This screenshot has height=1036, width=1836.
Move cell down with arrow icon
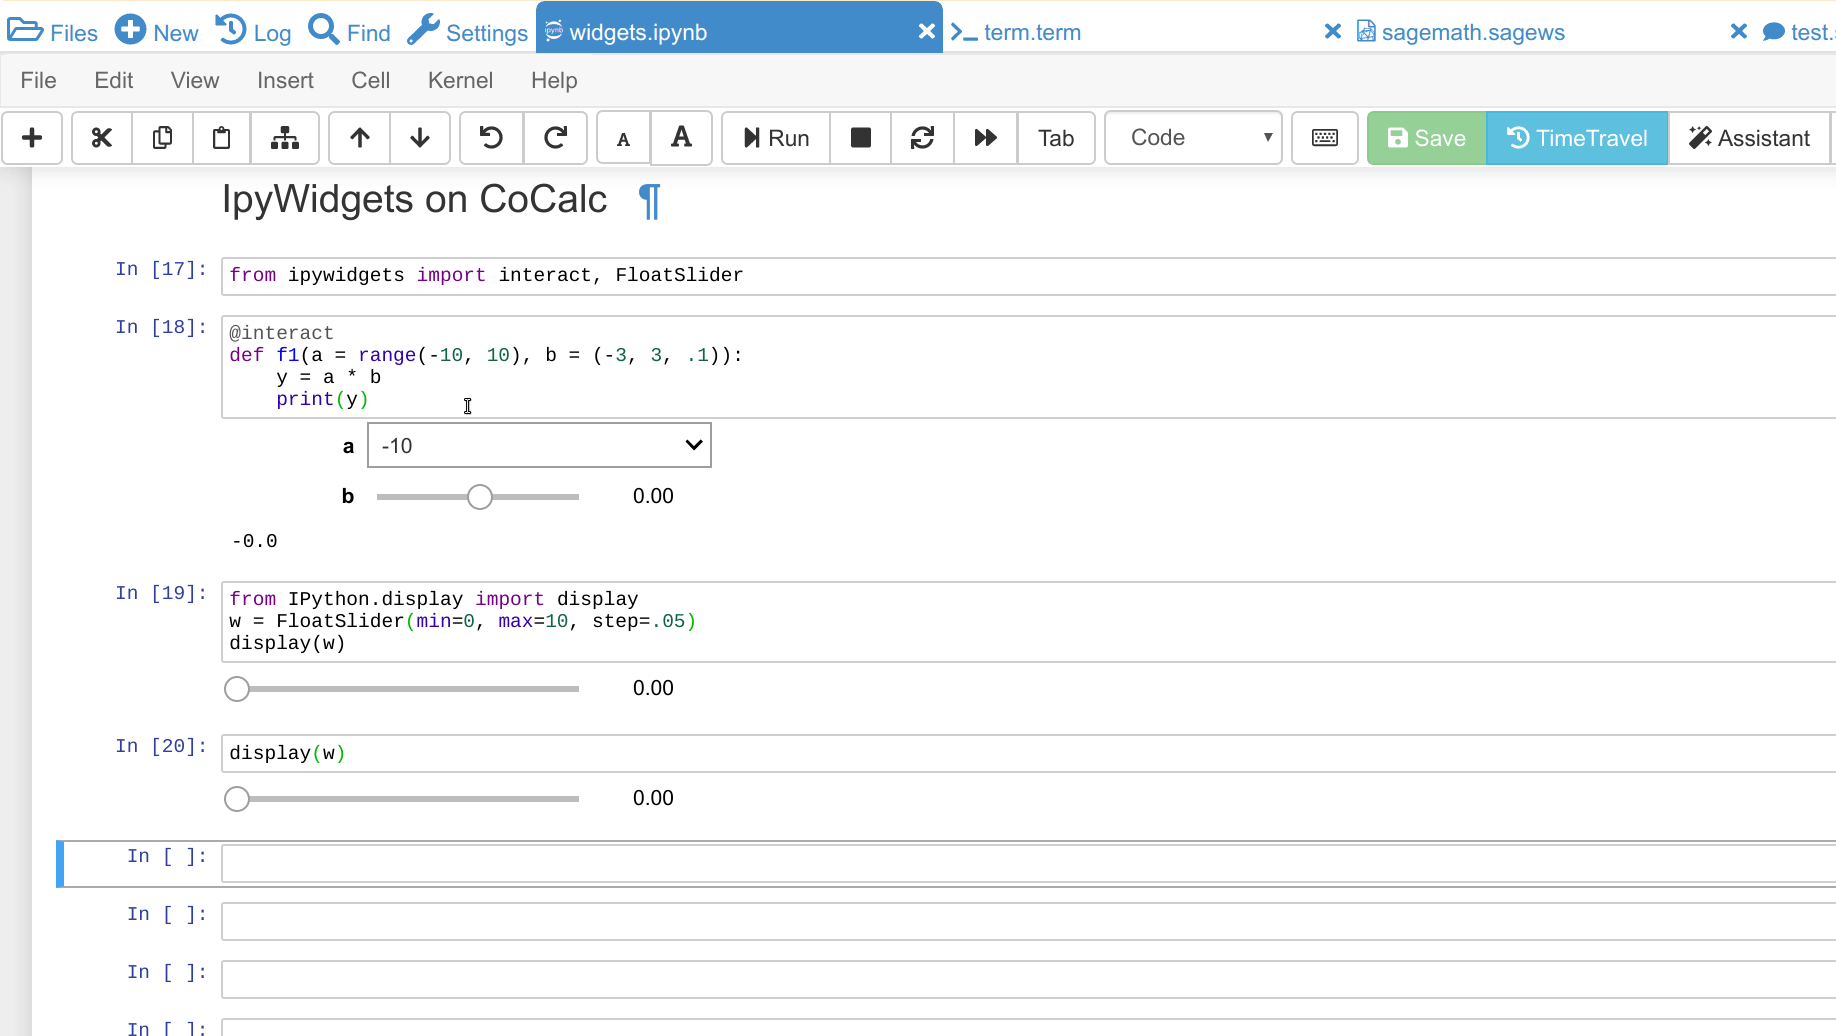point(420,138)
